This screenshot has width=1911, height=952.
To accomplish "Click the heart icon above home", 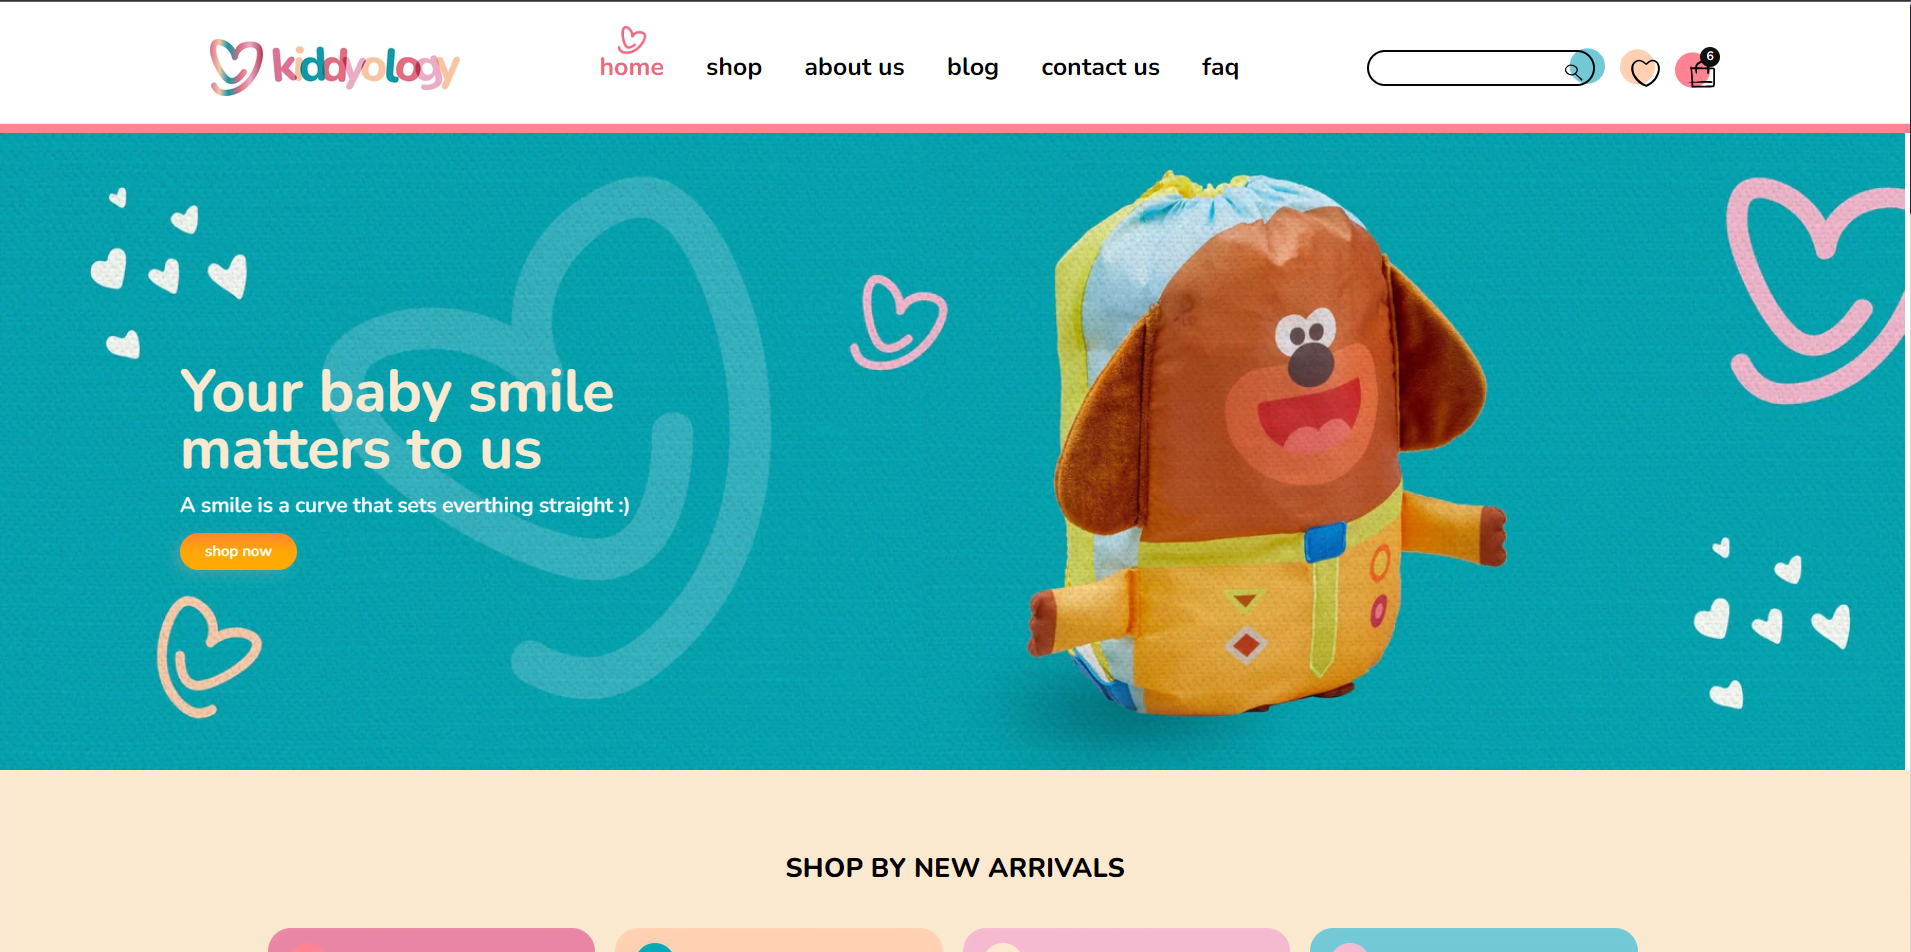I will [x=632, y=39].
